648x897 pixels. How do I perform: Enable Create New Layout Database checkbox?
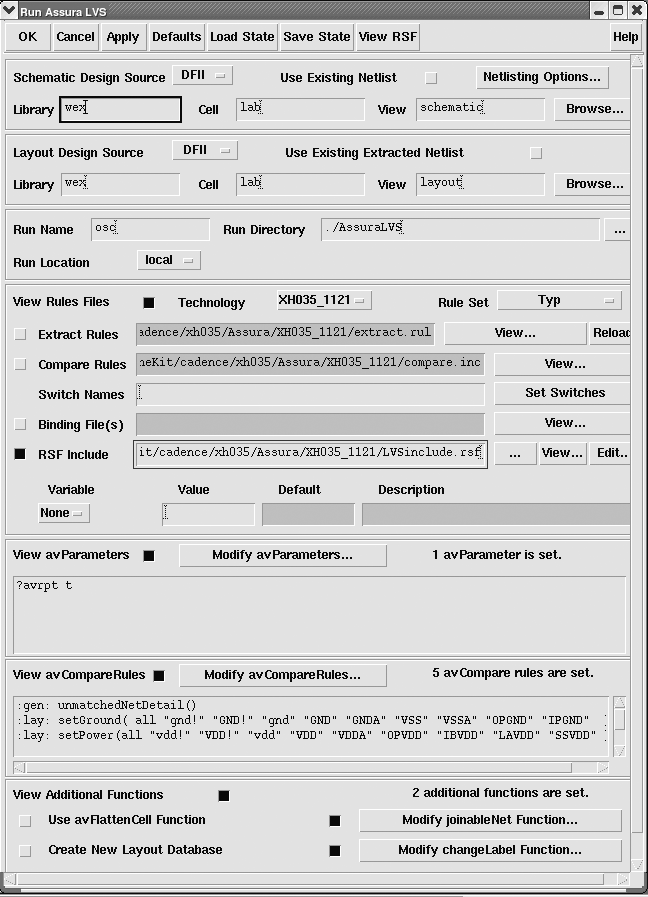[x=25, y=851]
